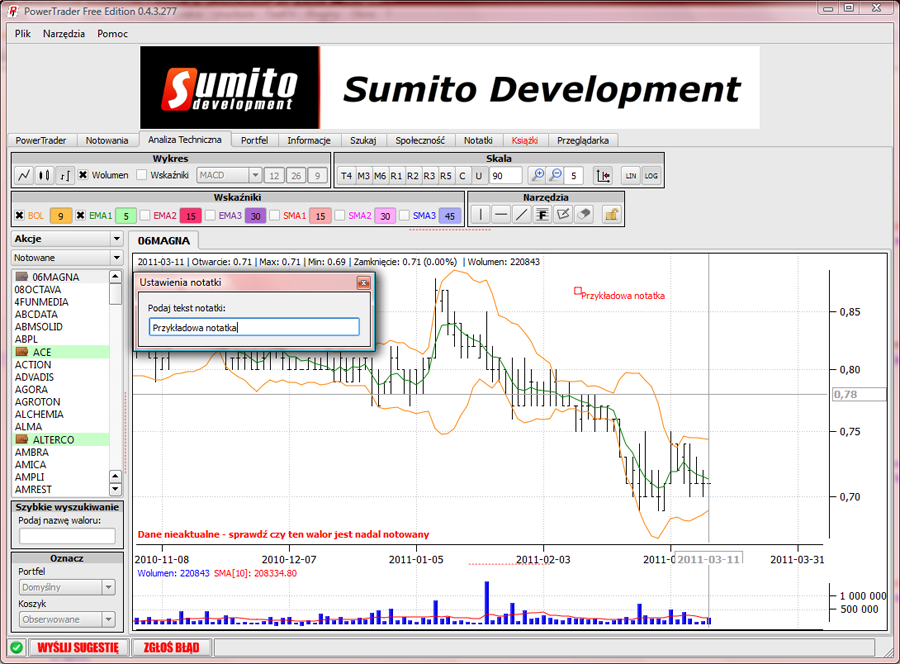Switch to linear scale LIN
This screenshot has height=664, width=900.
(631, 176)
